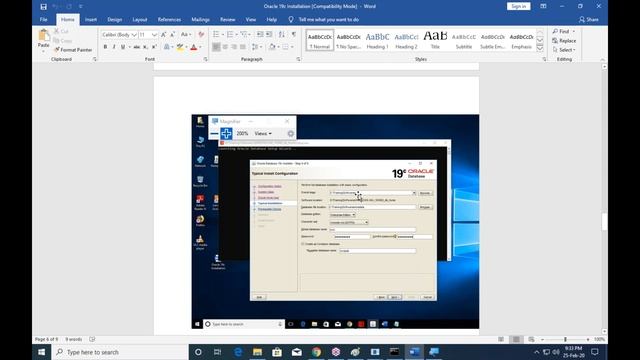Apply the Heading 1 style

coord(378,40)
